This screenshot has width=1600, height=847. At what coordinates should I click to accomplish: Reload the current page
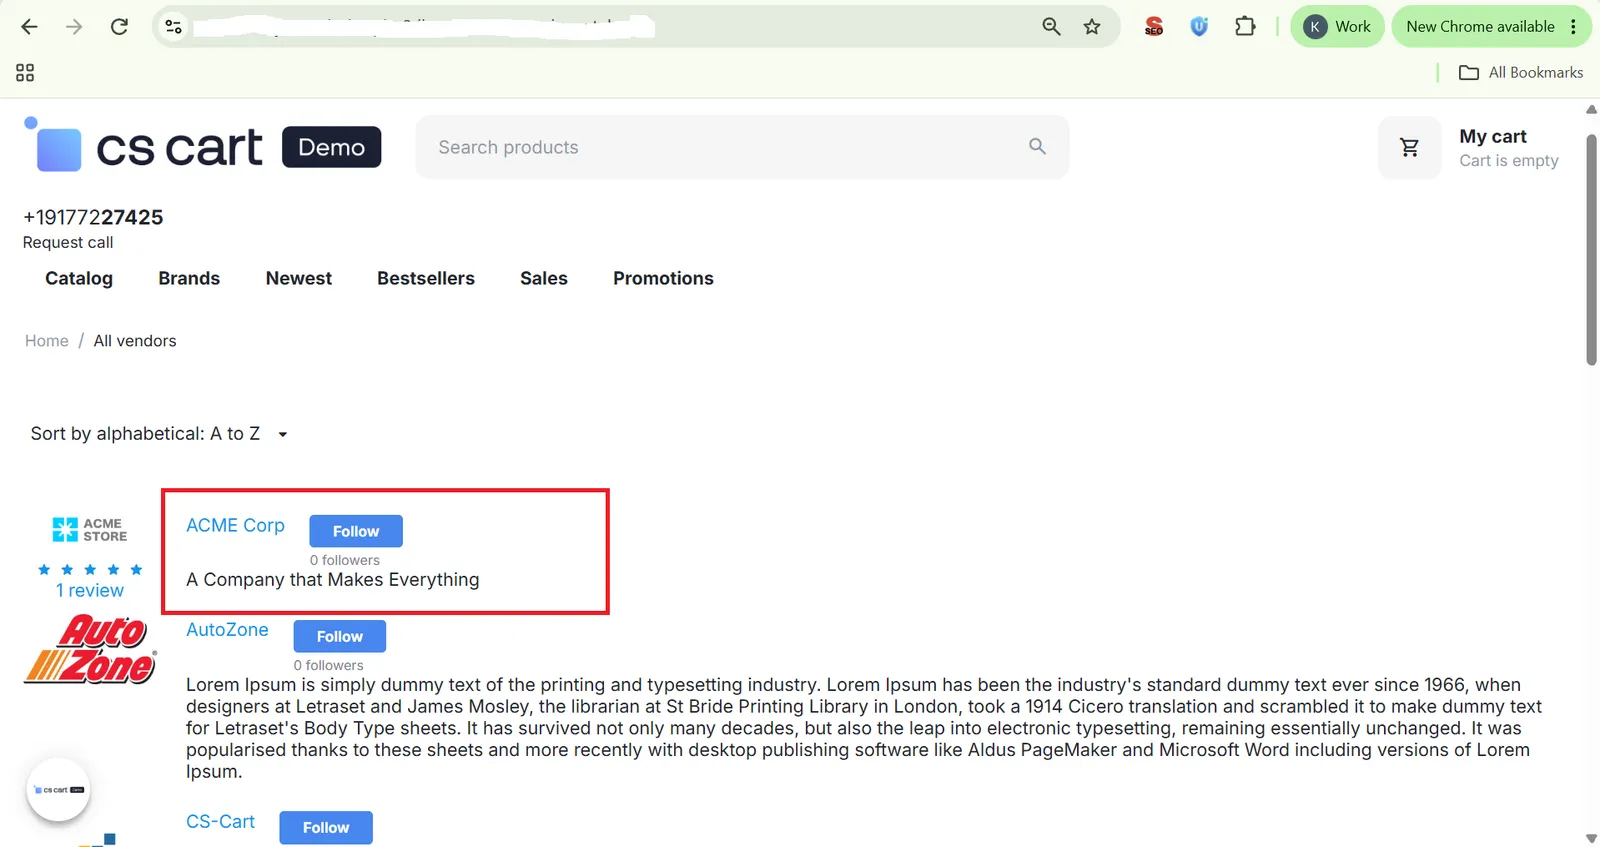(119, 27)
